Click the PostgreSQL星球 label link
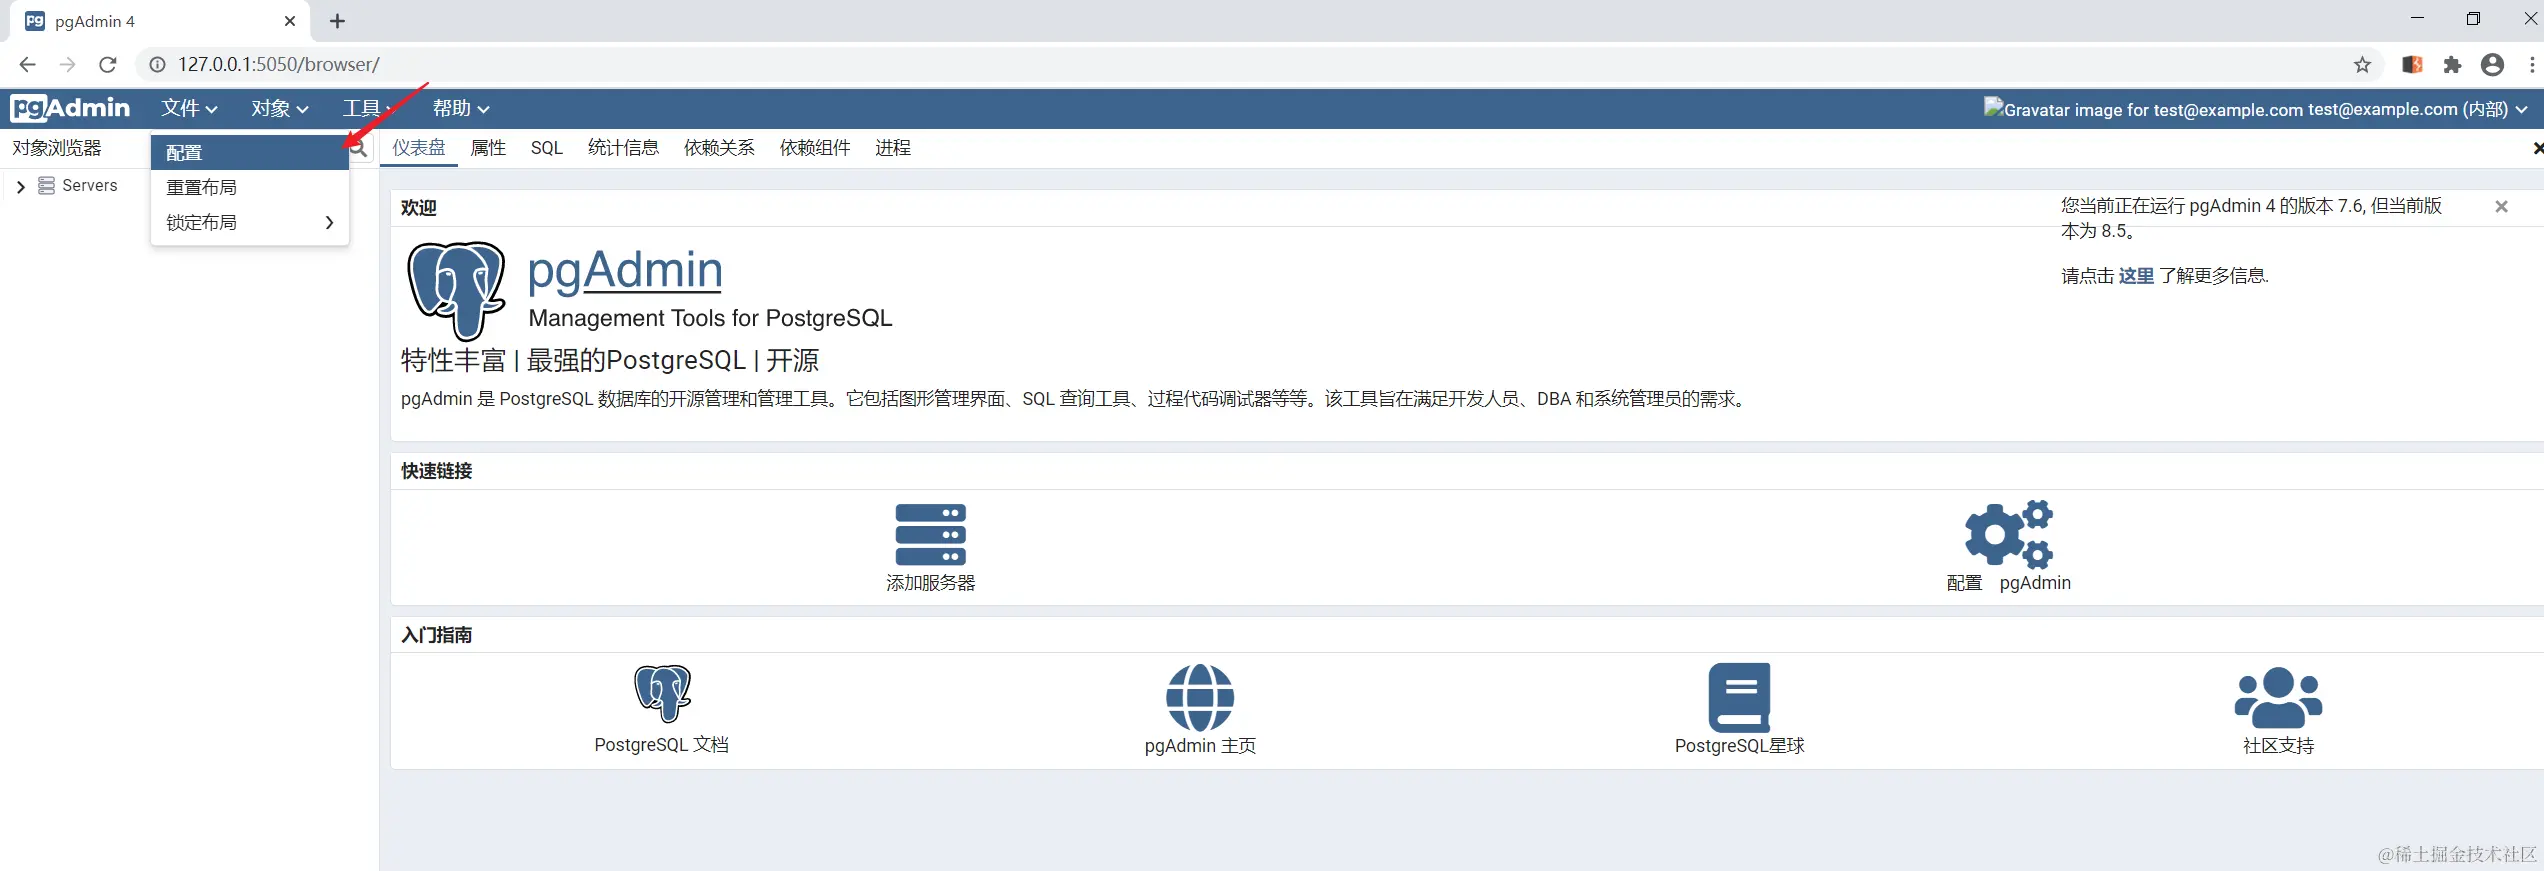Image resolution: width=2544 pixels, height=871 pixels. (1739, 746)
